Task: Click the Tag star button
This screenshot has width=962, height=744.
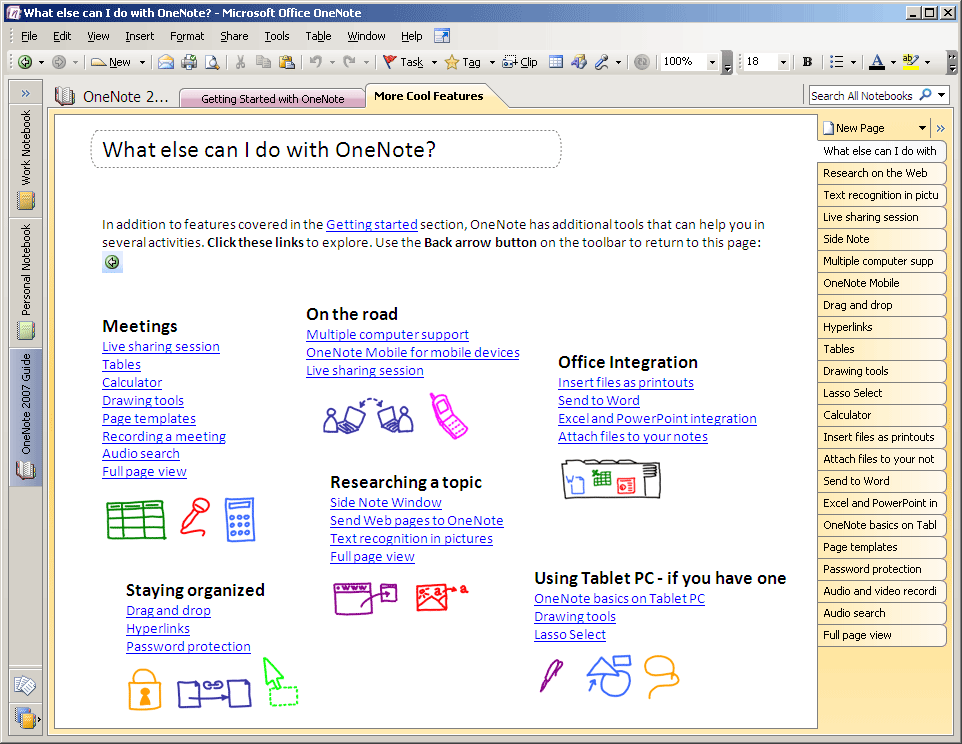Action: pos(463,62)
